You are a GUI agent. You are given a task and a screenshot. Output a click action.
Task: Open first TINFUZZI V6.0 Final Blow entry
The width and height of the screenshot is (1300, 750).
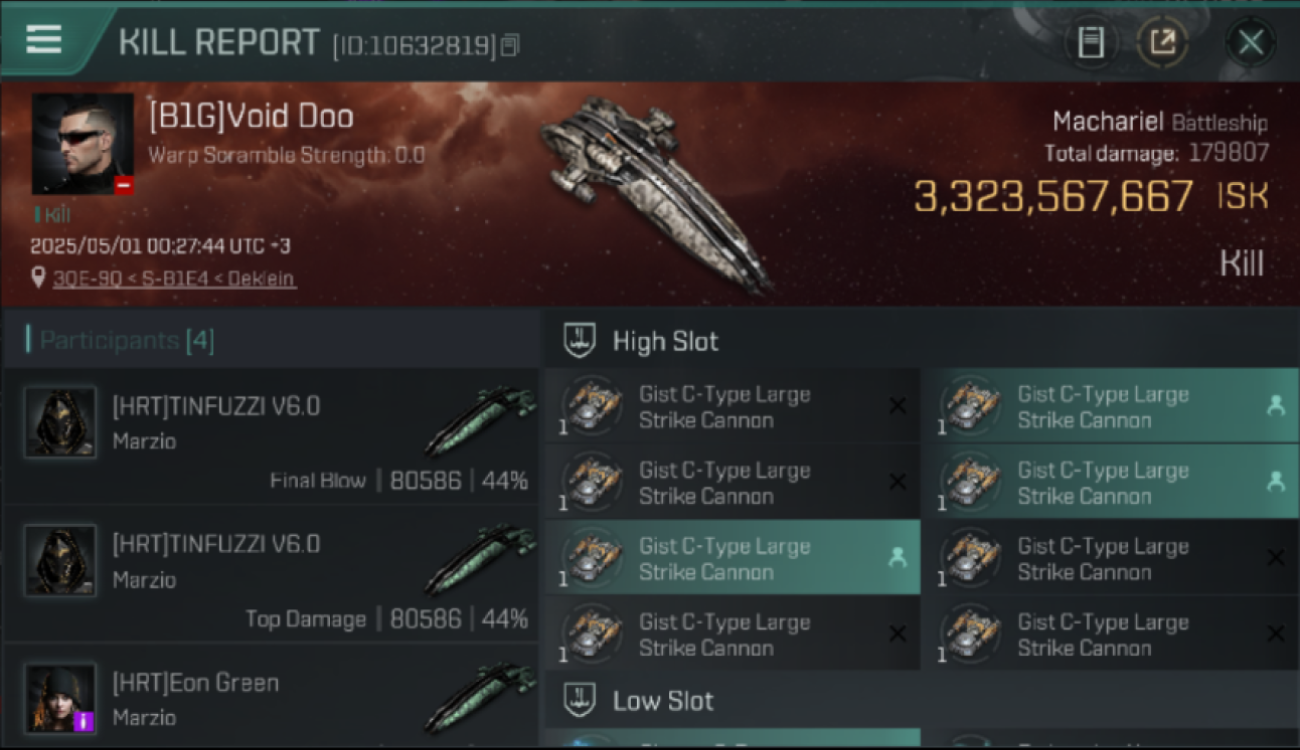tap(271, 436)
